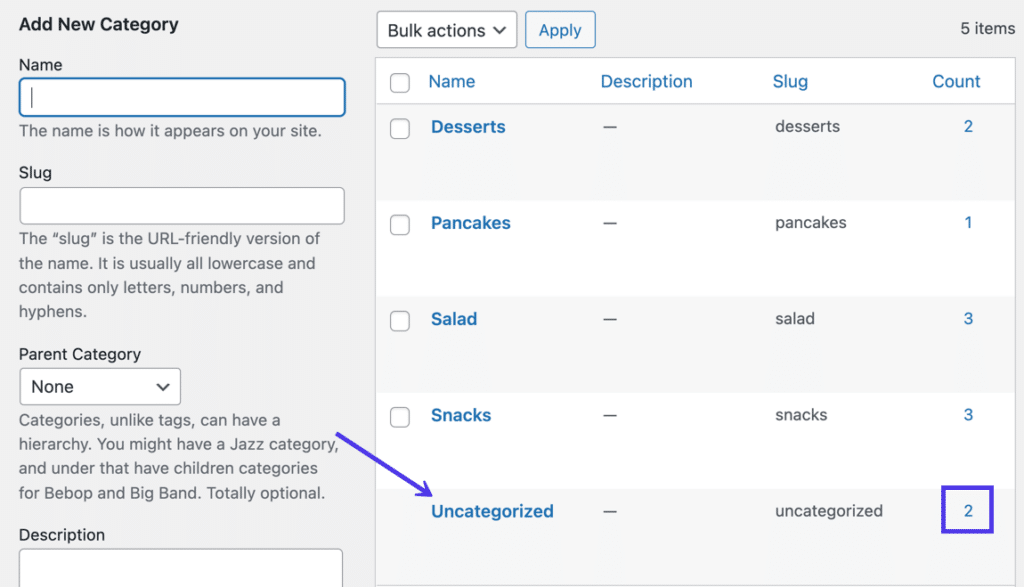The height and width of the screenshot is (587, 1024).
Task: Tick the checkbox beside Snacks
Action: pyautogui.click(x=399, y=417)
